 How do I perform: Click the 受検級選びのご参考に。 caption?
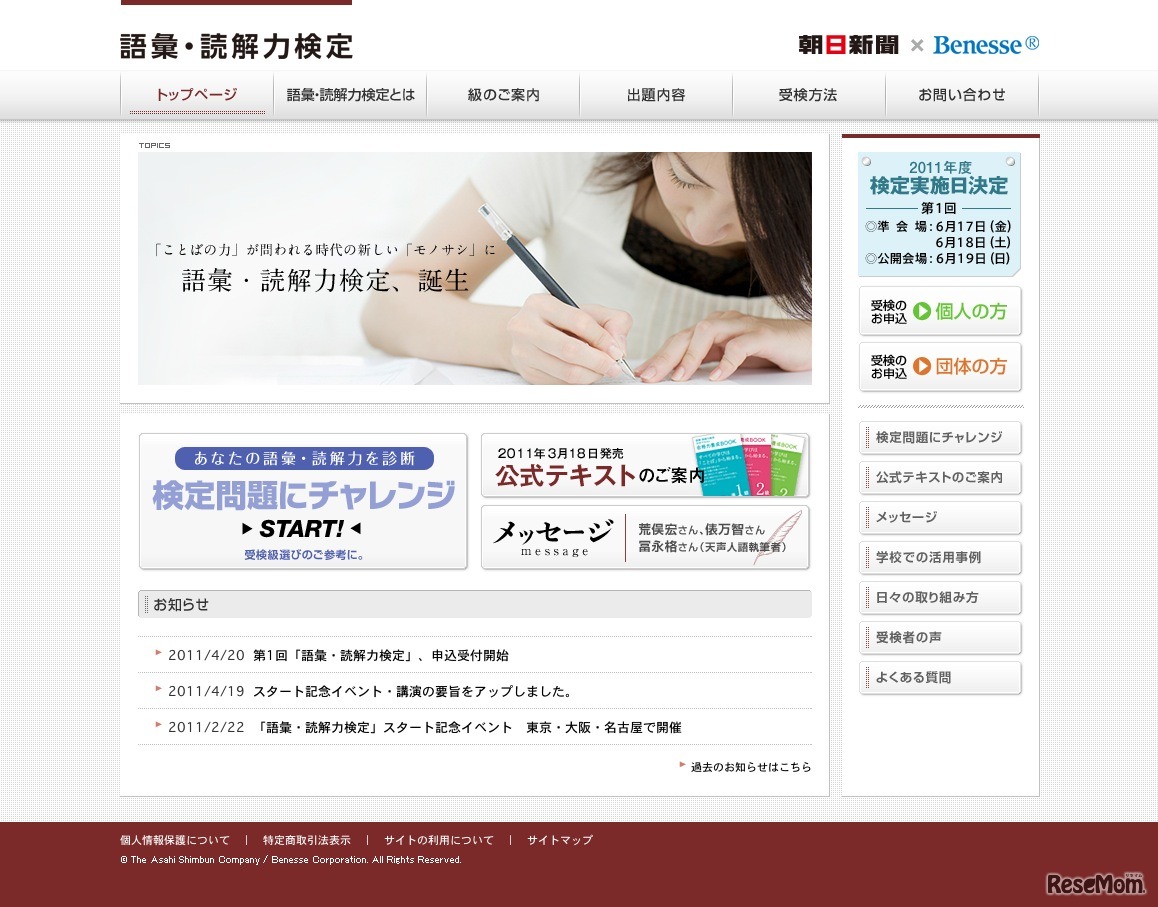click(x=304, y=555)
